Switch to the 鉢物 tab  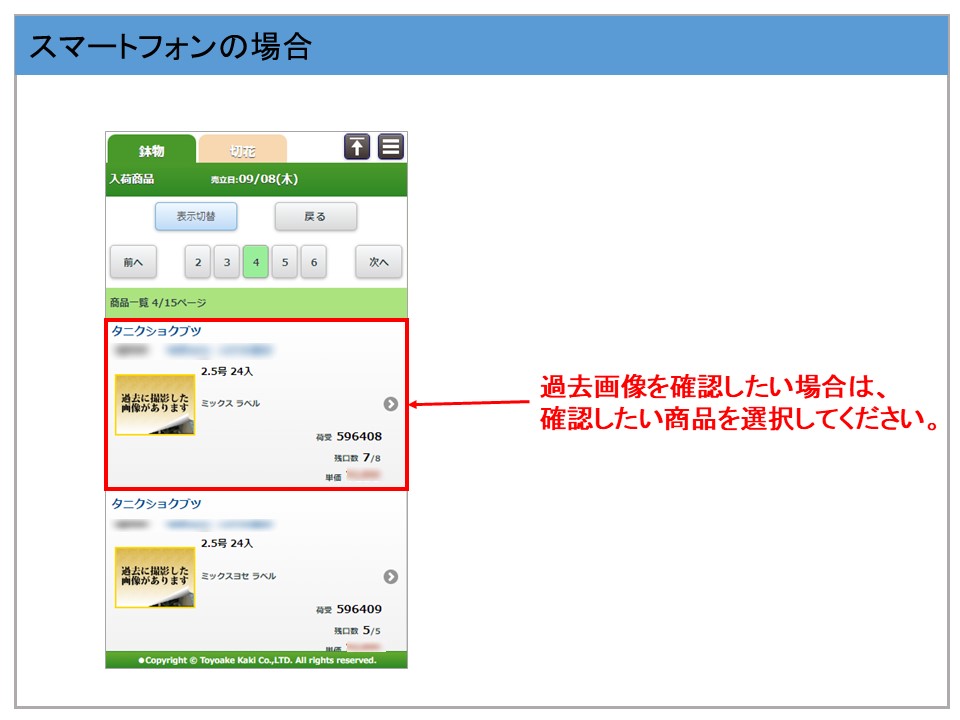[x=151, y=151]
